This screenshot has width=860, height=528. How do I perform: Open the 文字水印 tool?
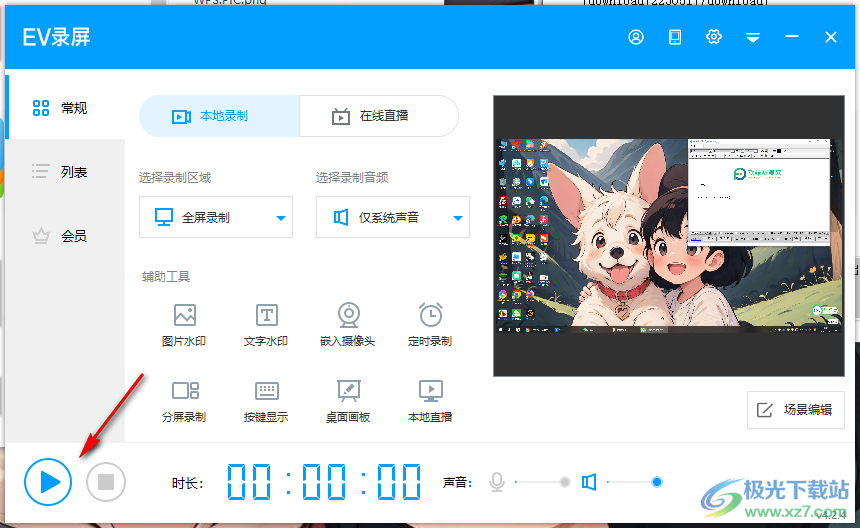266,325
